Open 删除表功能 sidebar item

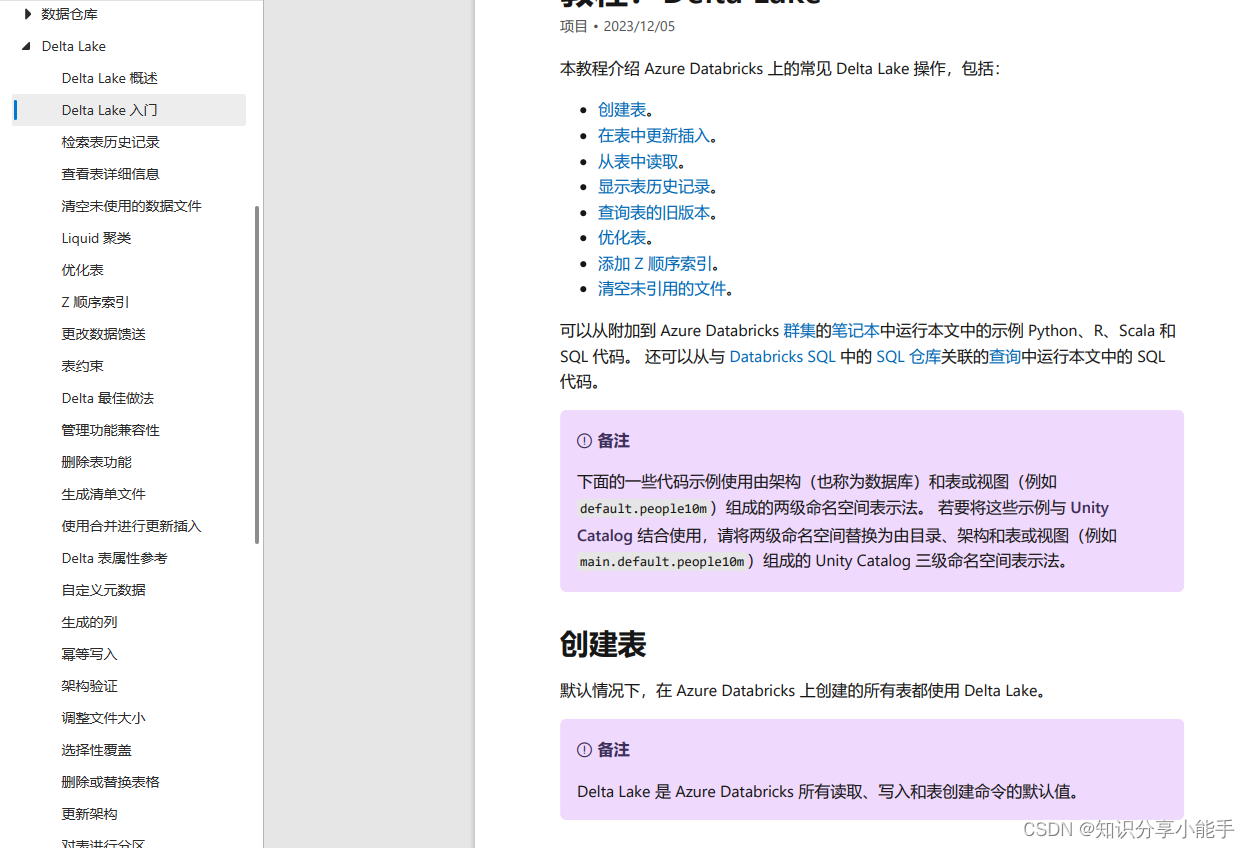(97, 462)
